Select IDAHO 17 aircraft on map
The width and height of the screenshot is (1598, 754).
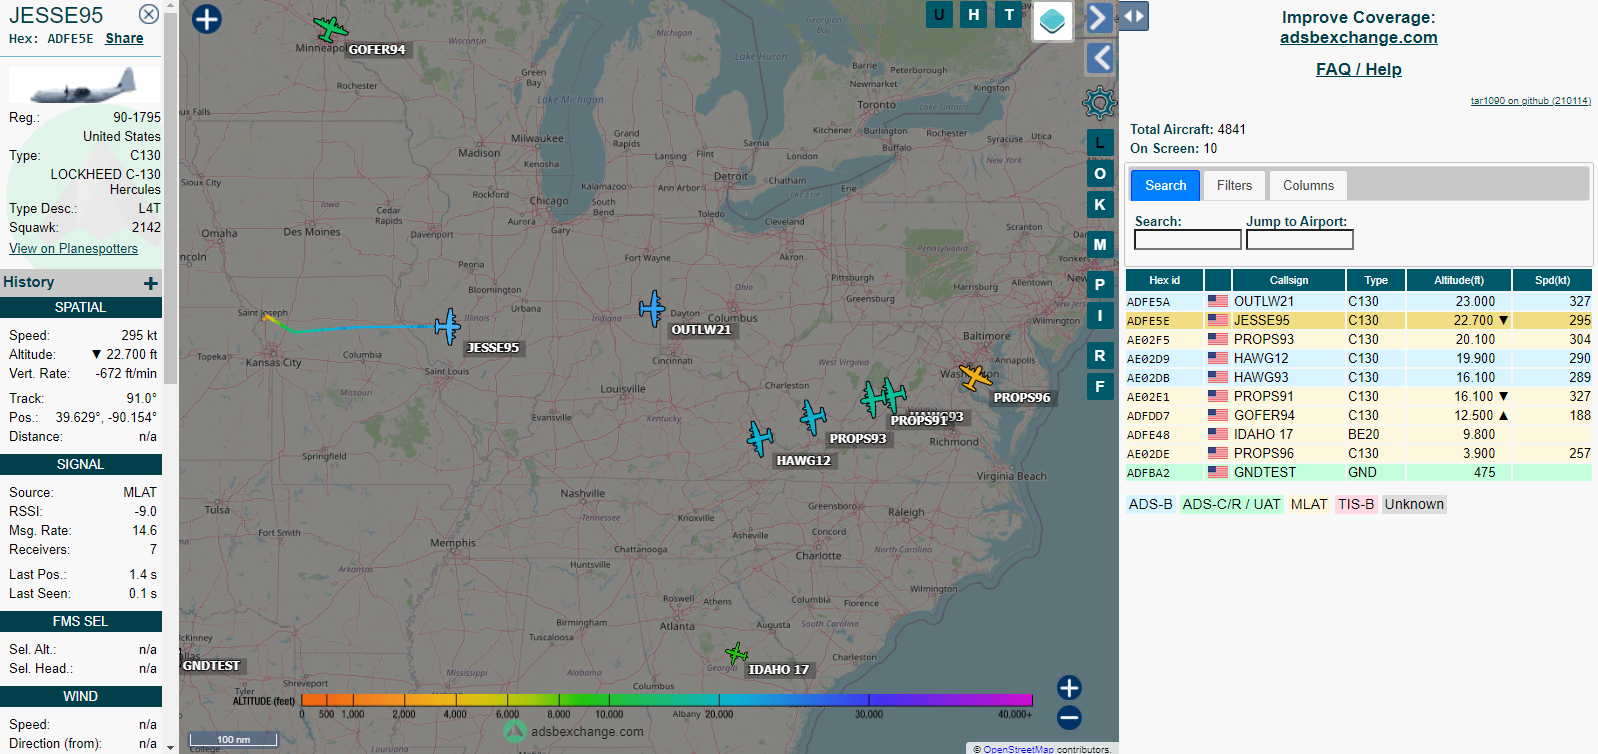(x=736, y=655)
